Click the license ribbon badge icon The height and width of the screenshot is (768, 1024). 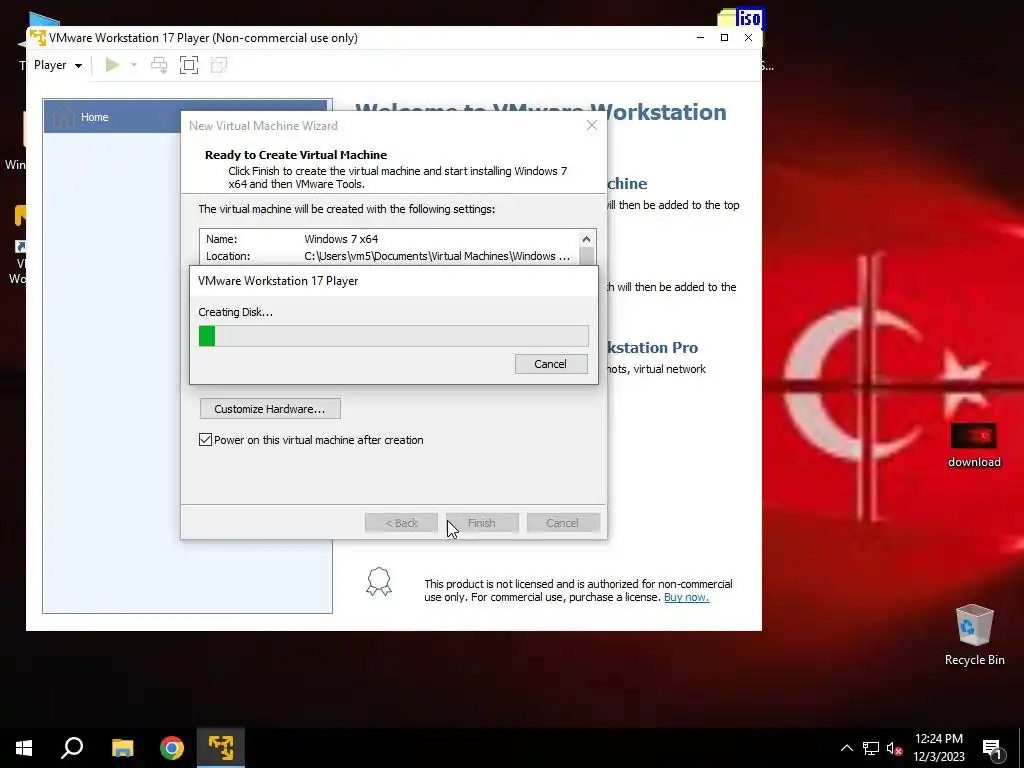pyautogui.click(x=379, y=581)
